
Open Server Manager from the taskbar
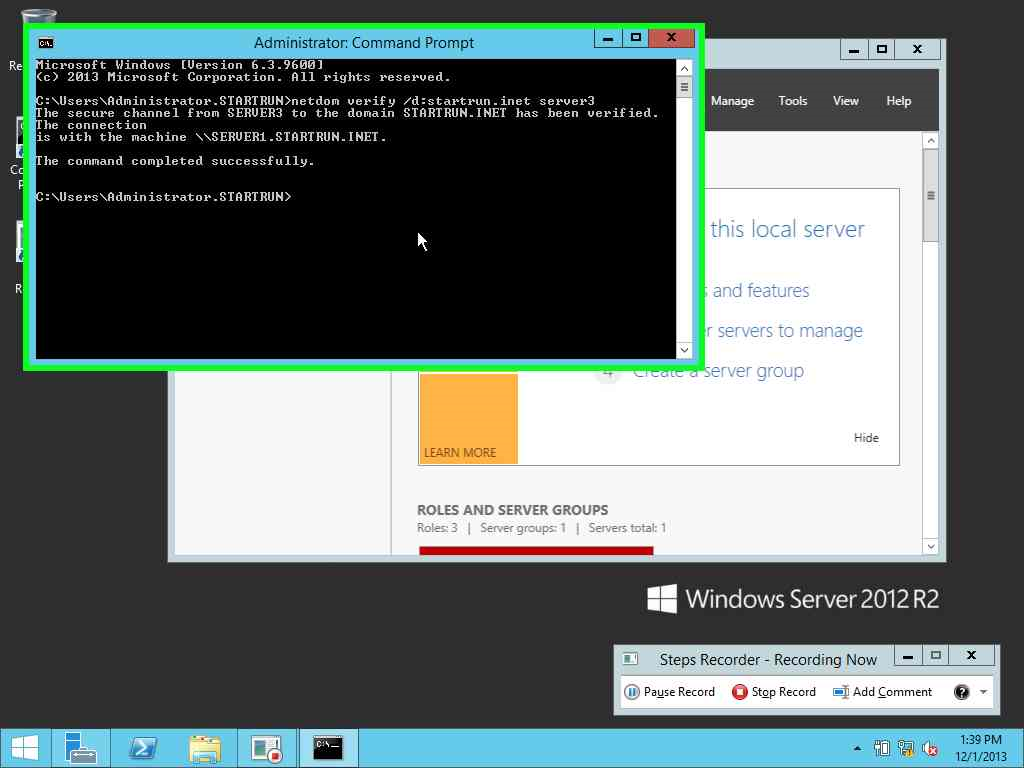pyautogui.click(x=81, y=748)
